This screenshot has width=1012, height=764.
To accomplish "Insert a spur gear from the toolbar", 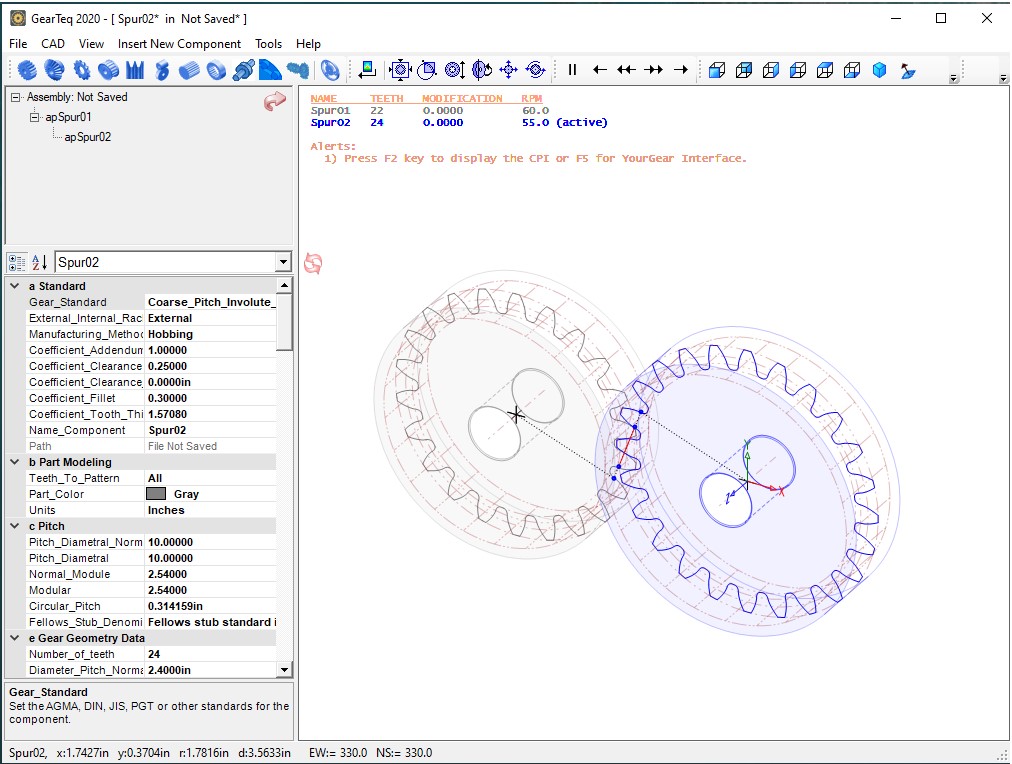I will tap(28, 70).
